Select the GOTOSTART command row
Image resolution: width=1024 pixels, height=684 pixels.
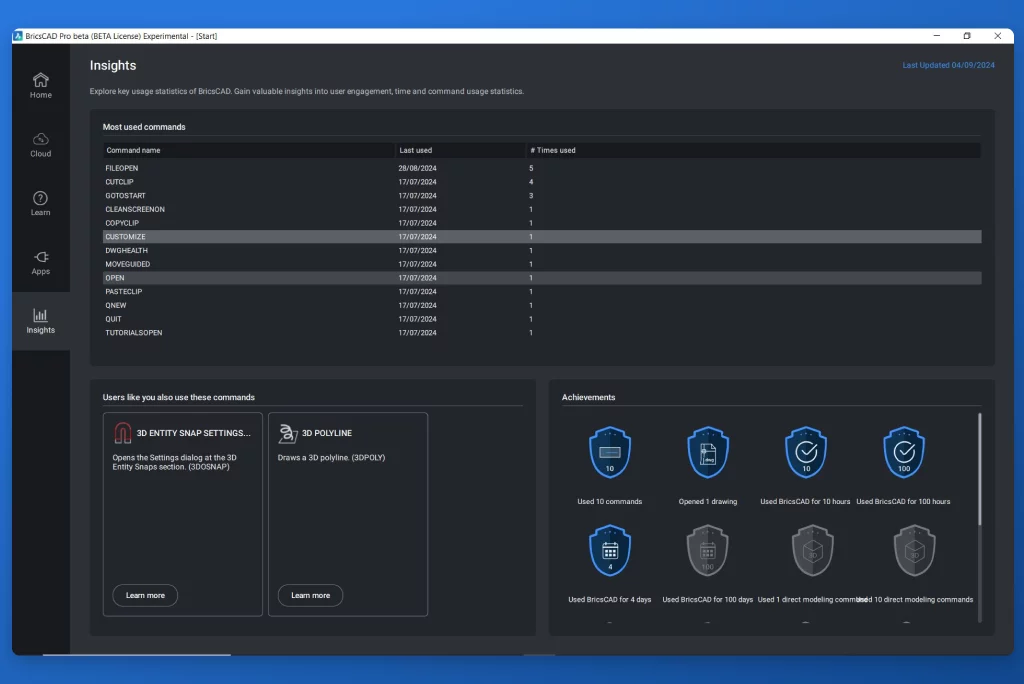[x=542, y=195]
